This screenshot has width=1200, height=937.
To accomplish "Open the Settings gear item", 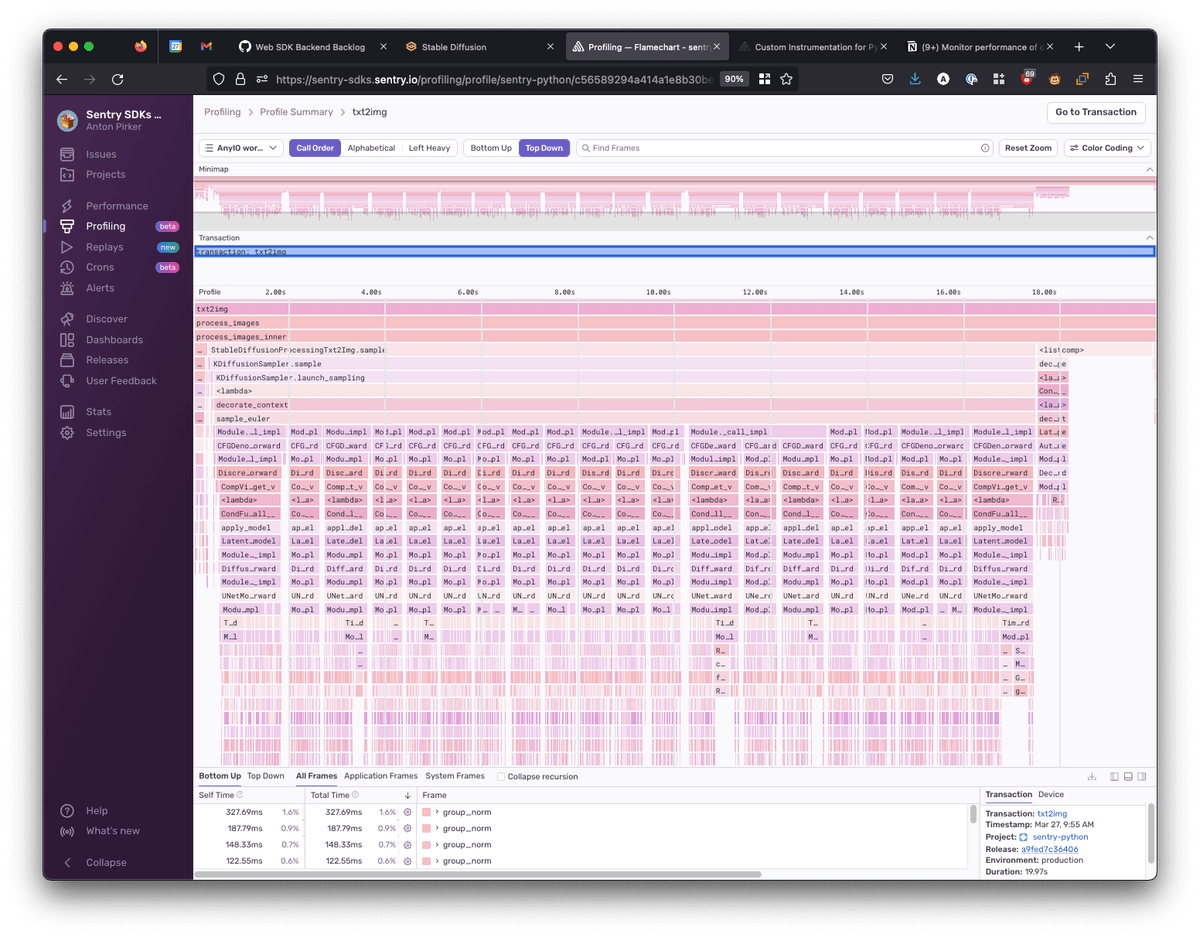I will pyautogui.click(x=105, y=433).
